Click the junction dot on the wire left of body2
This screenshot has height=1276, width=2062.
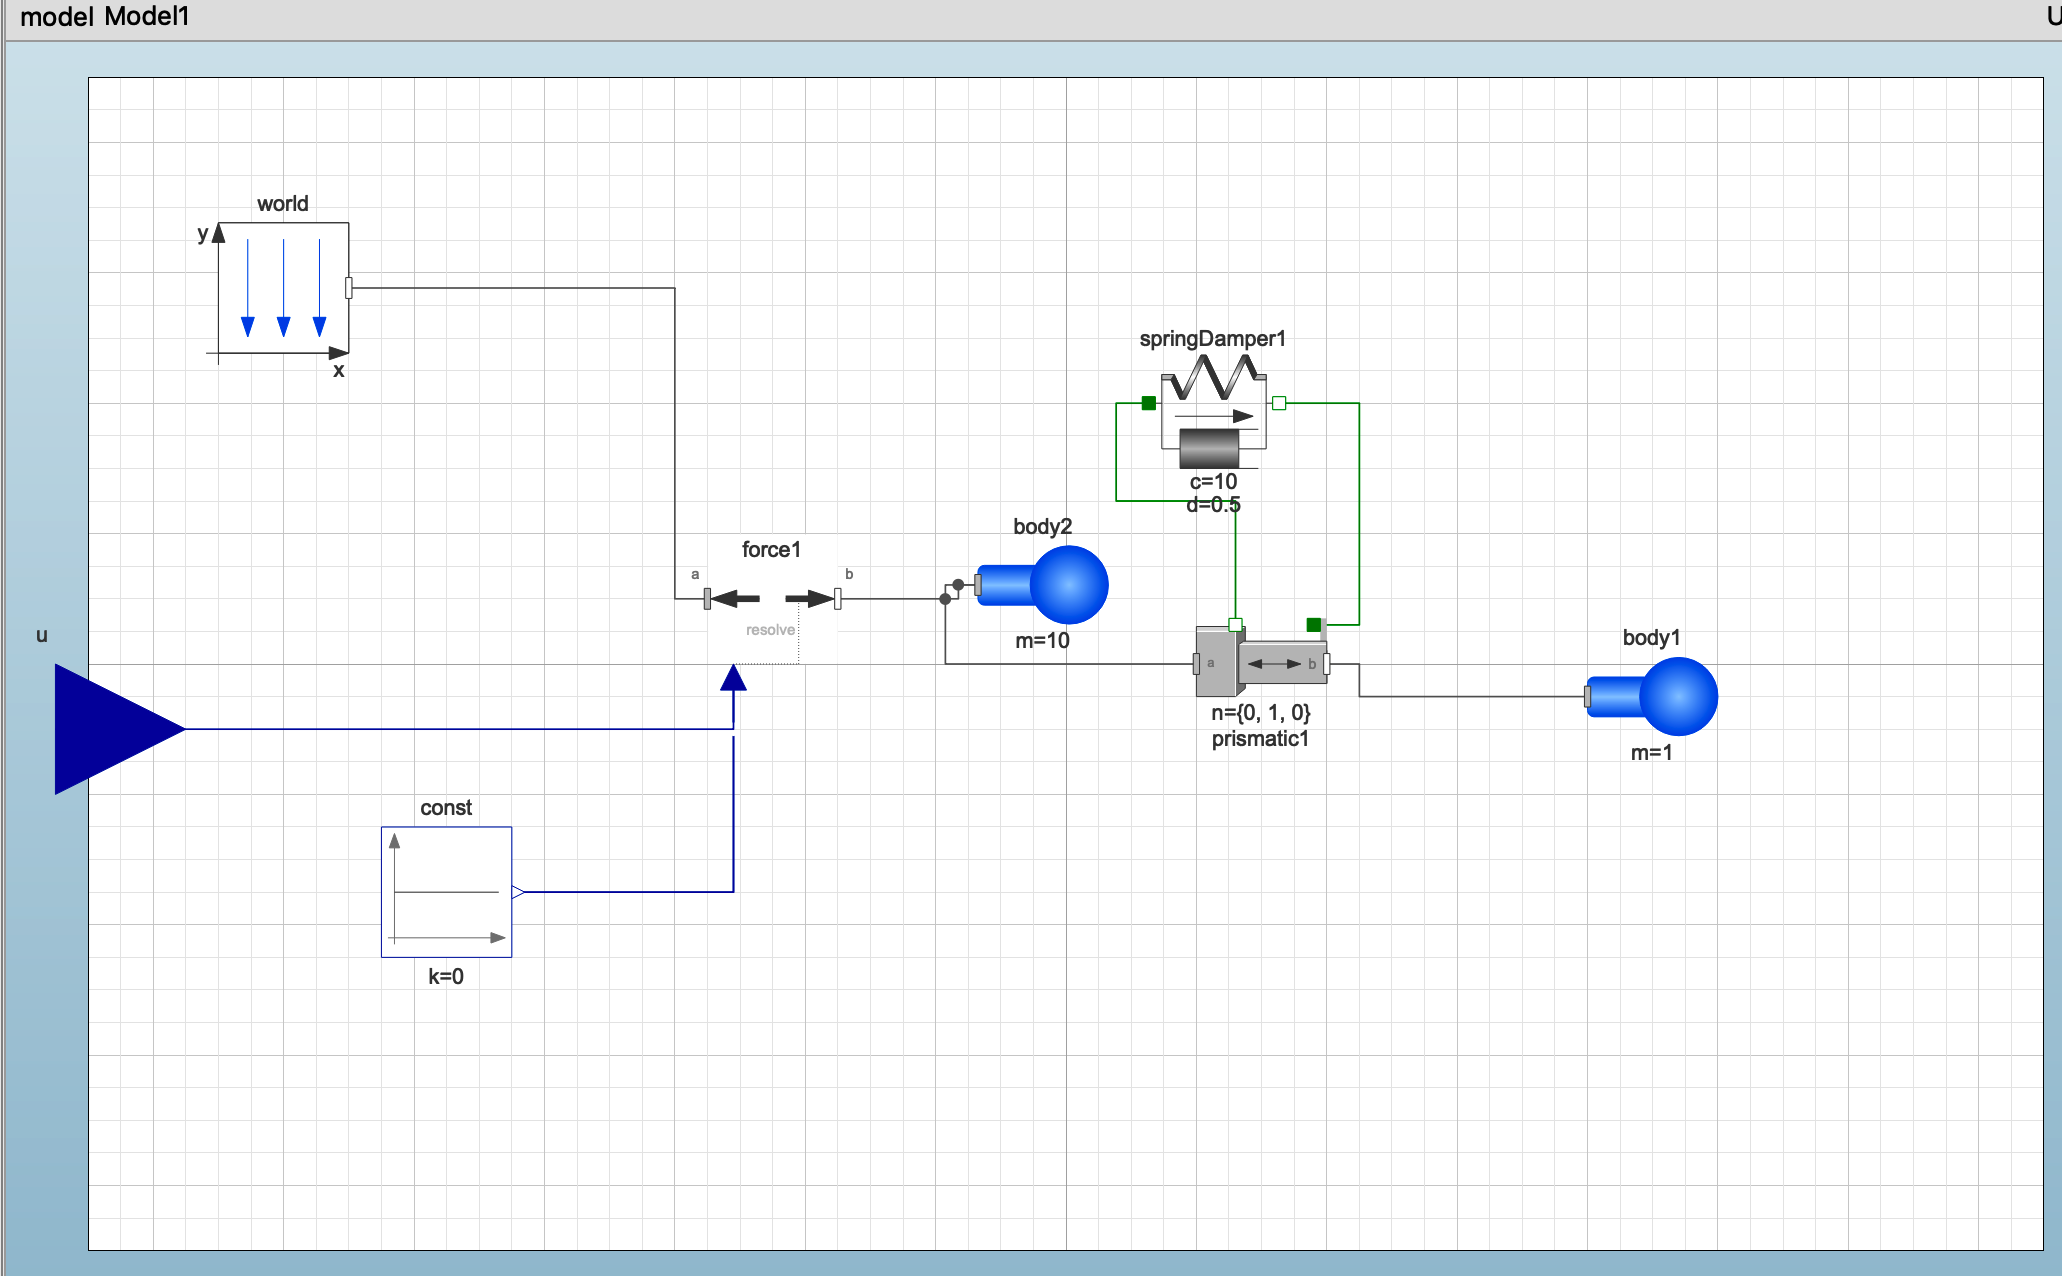pyautogui.click(x=945, y=599)
